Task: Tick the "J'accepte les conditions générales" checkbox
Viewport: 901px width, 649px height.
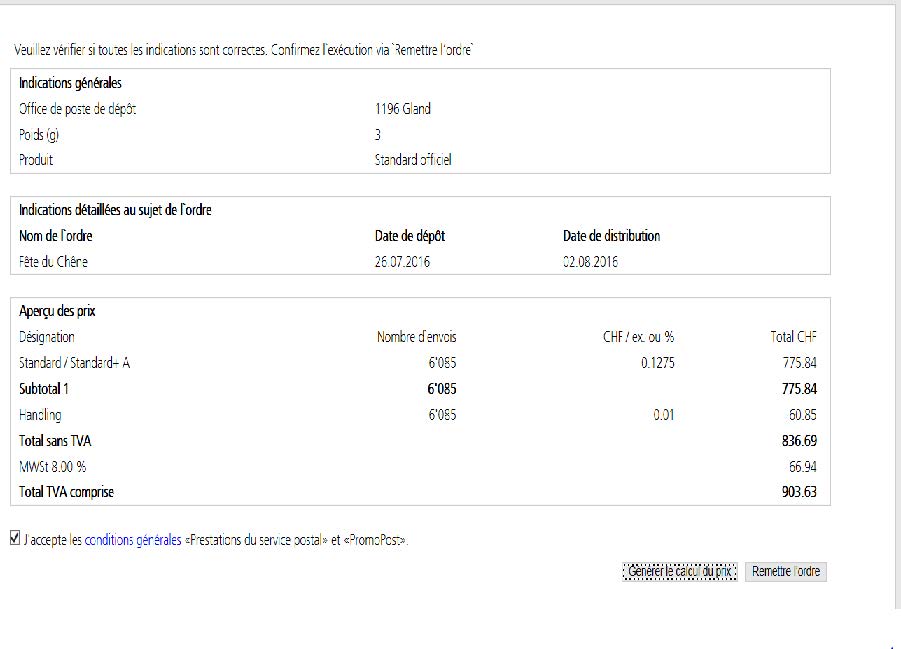Action: pos(14,538)
